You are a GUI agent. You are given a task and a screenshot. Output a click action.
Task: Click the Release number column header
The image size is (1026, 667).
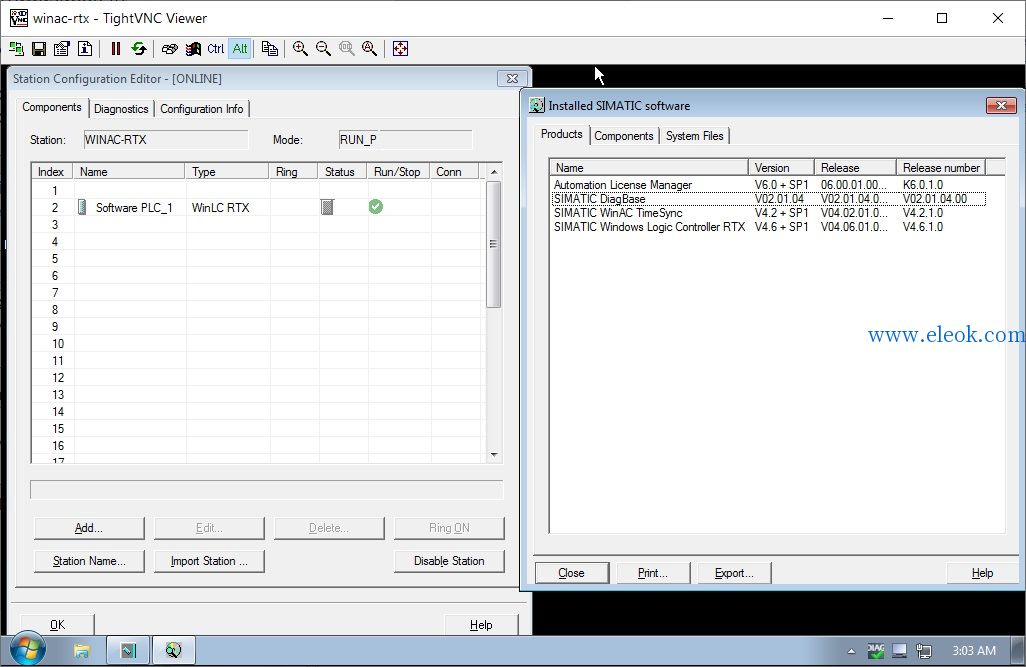941,168
